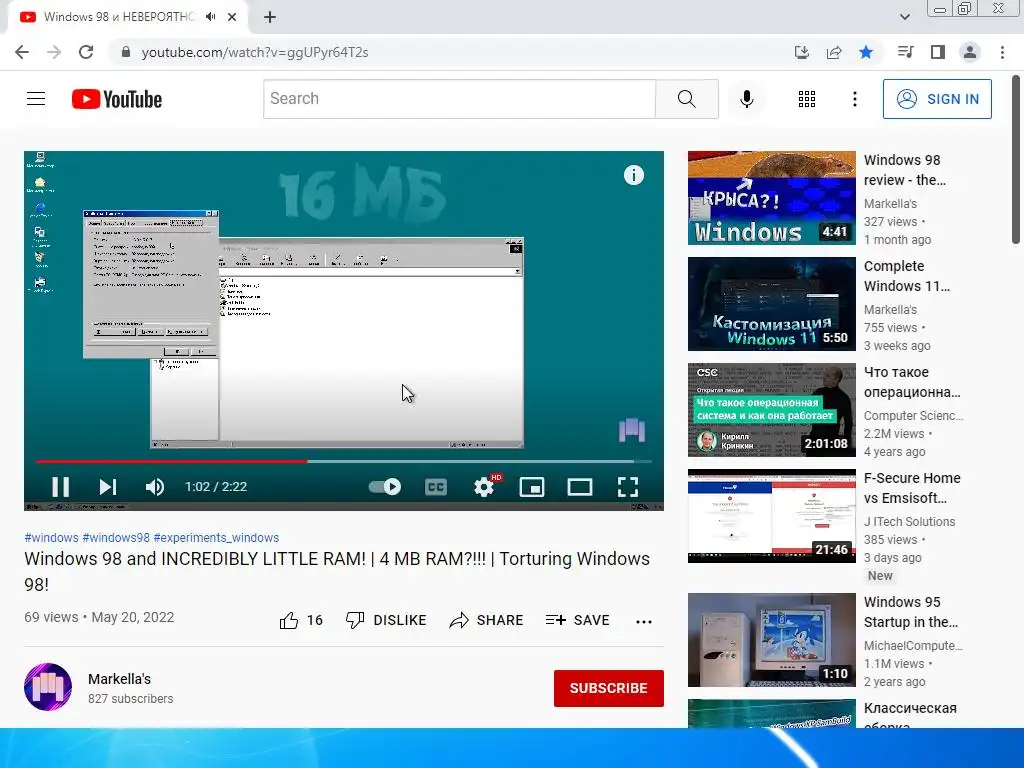Expand the tab search chevron

(x=904, y=17)
